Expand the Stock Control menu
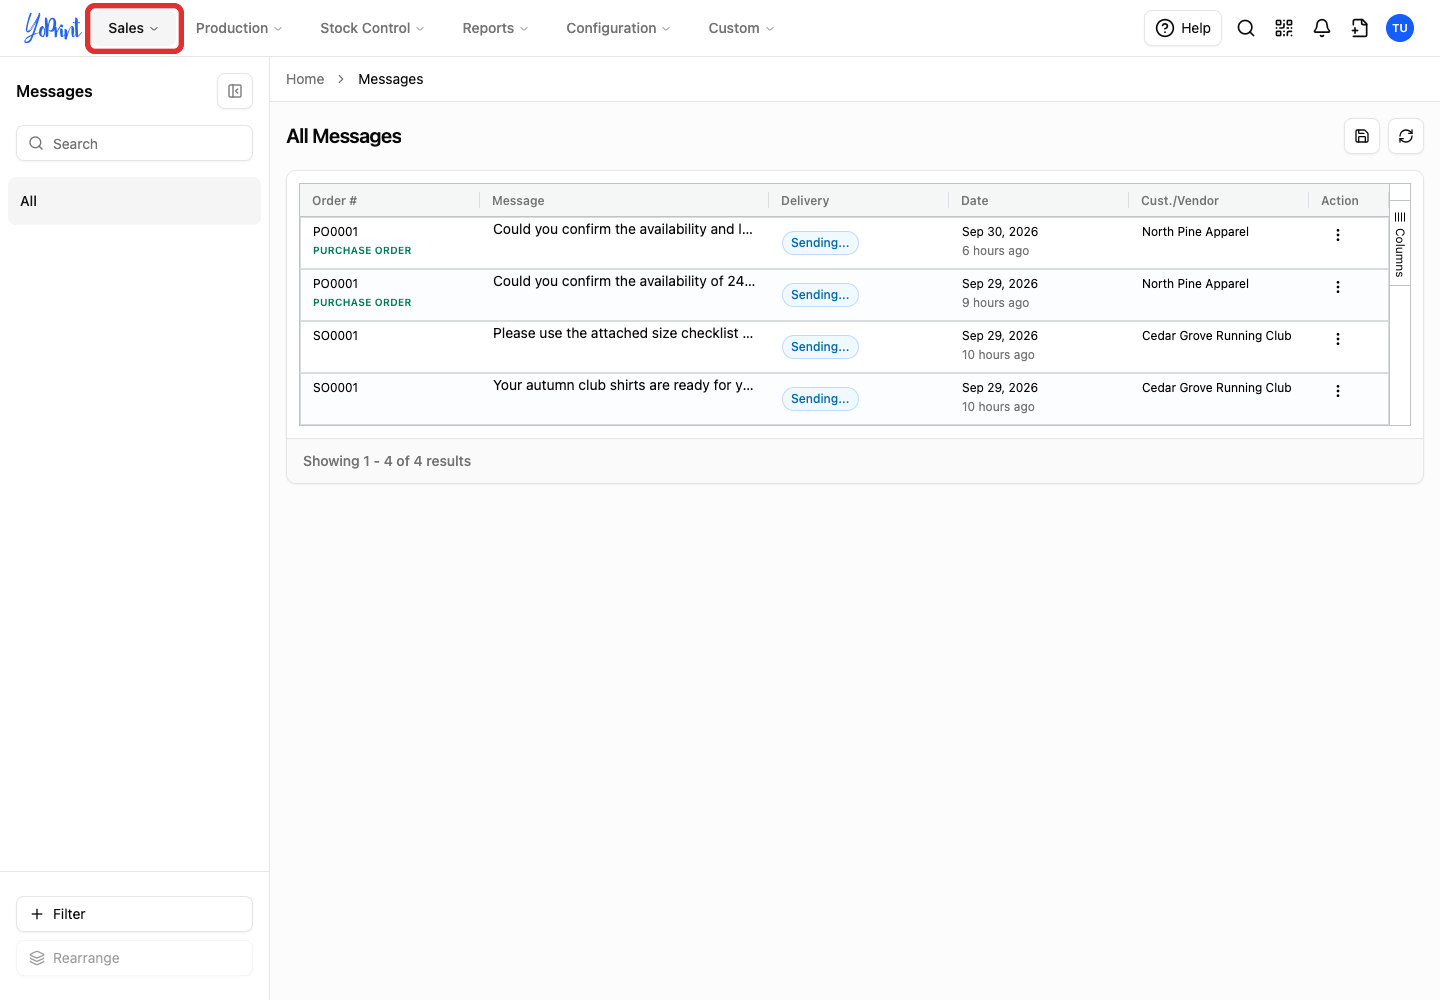The width and height of the screenshot is (1440, 1000). click(372, 28)
